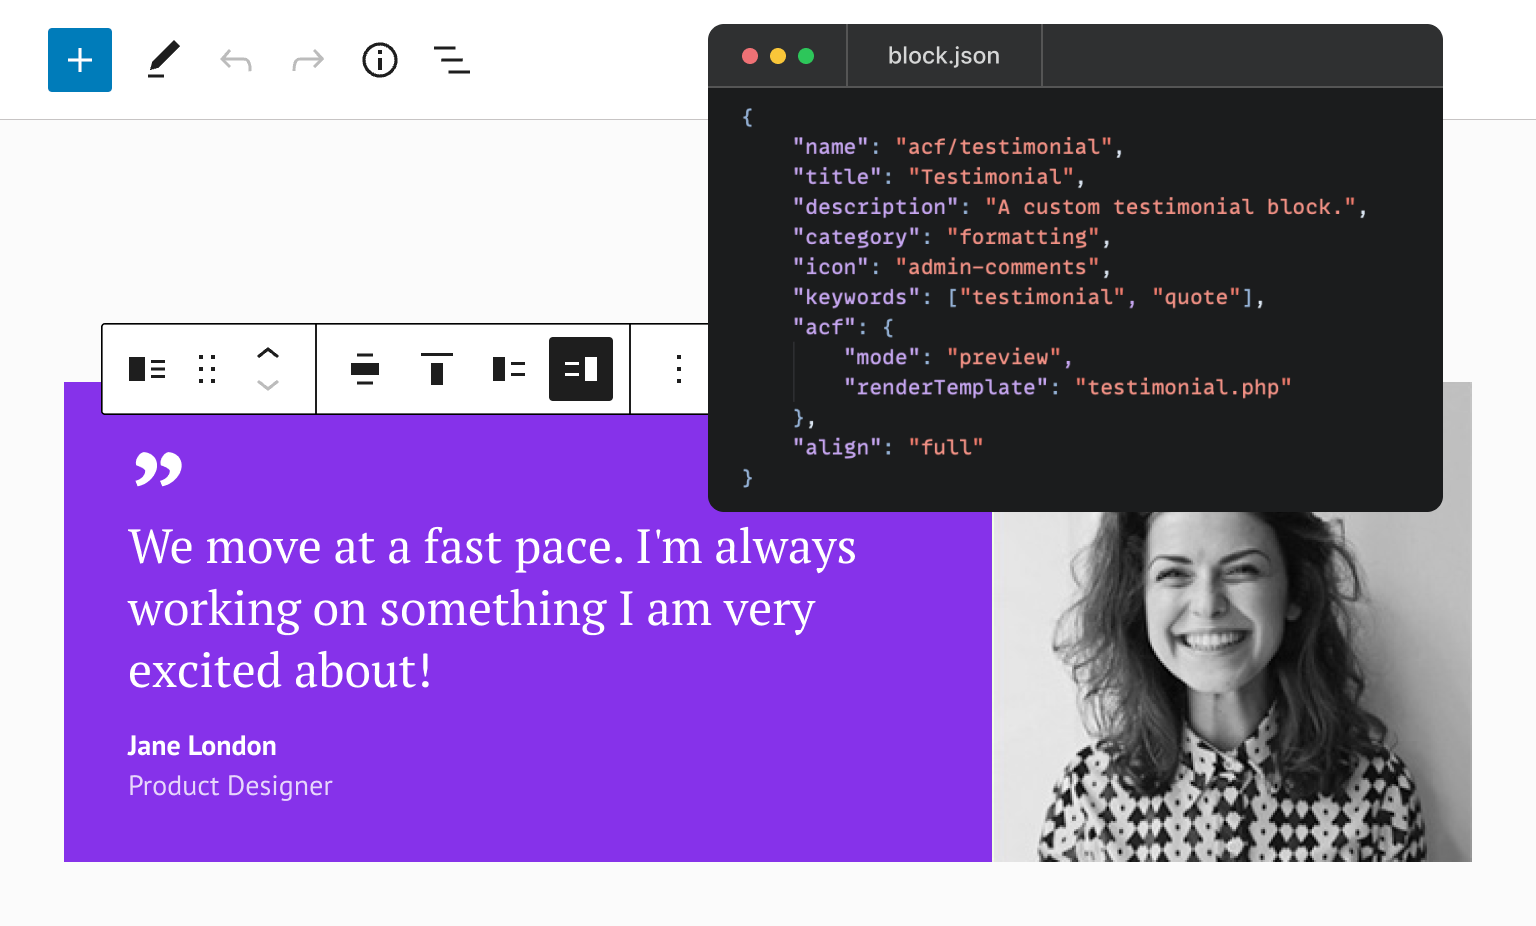Image resolution: width=1536 pixels, height=926 pixels.
Task: Select the block.json tab
Action: tap(944, 56)
